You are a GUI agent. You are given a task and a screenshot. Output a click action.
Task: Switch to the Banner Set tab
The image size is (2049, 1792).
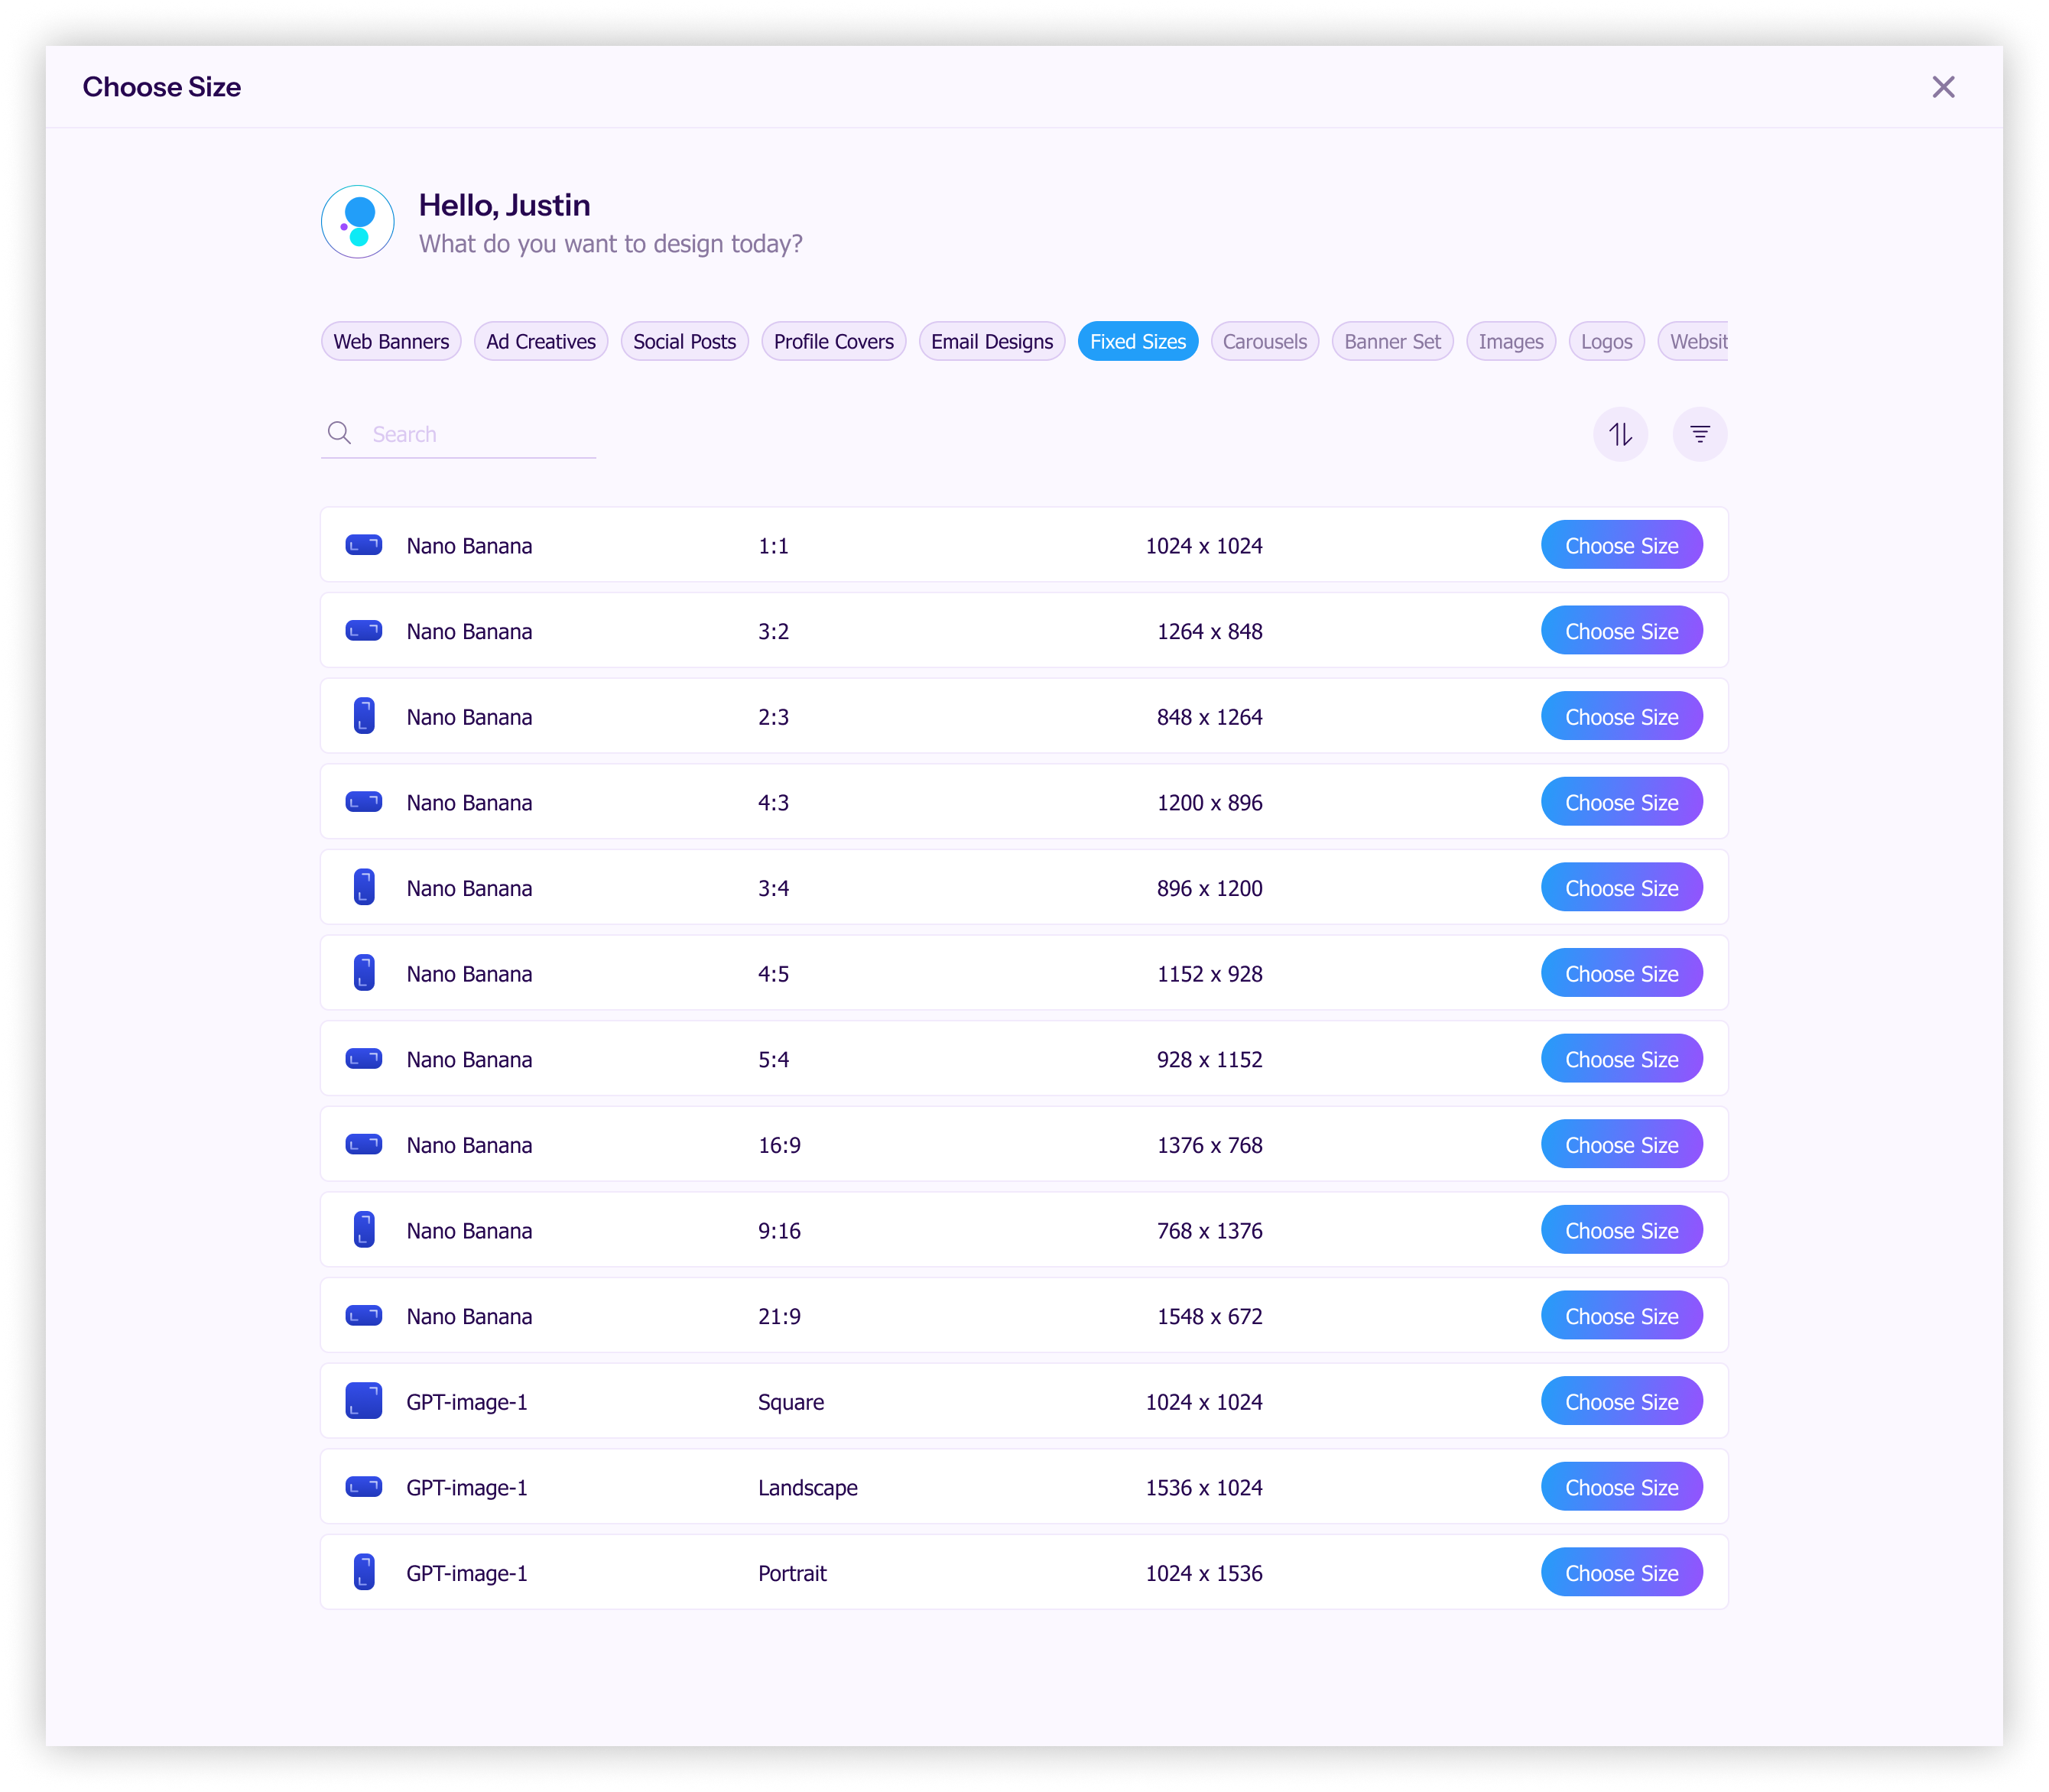pos(1393,341)
